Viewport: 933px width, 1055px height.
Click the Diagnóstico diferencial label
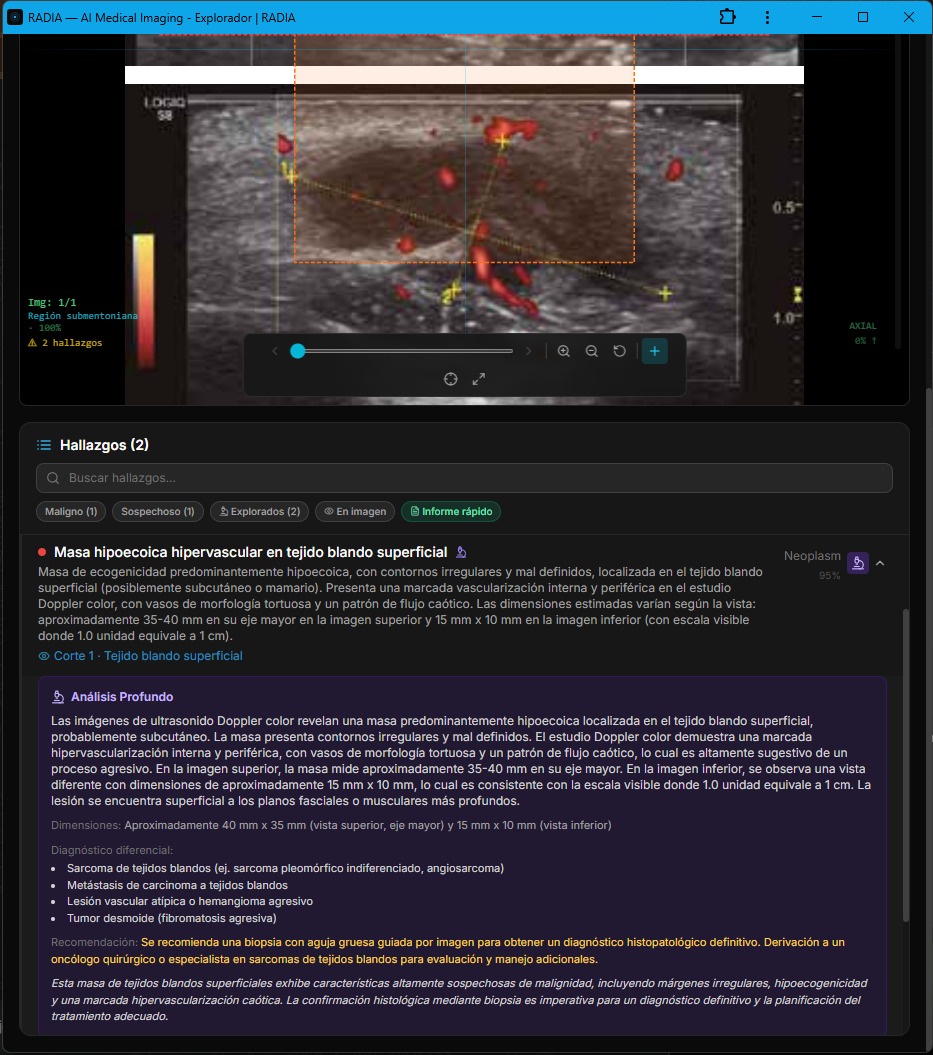coord(112,850)
